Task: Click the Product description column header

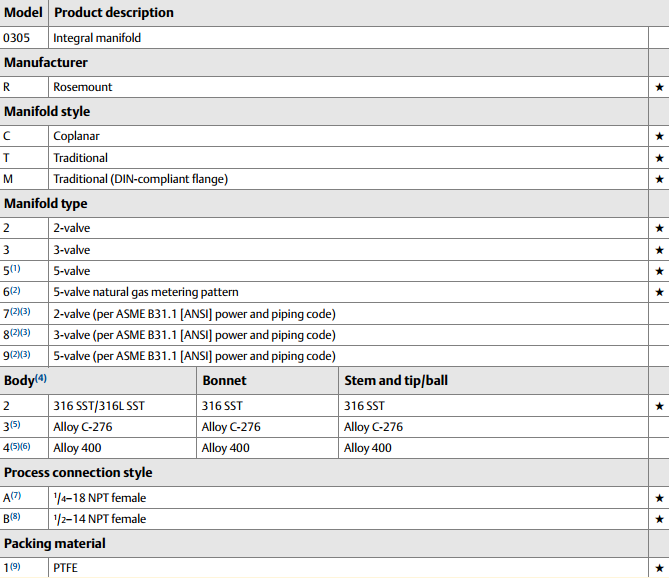Action: pyautogui.click(x=113, y=13)
